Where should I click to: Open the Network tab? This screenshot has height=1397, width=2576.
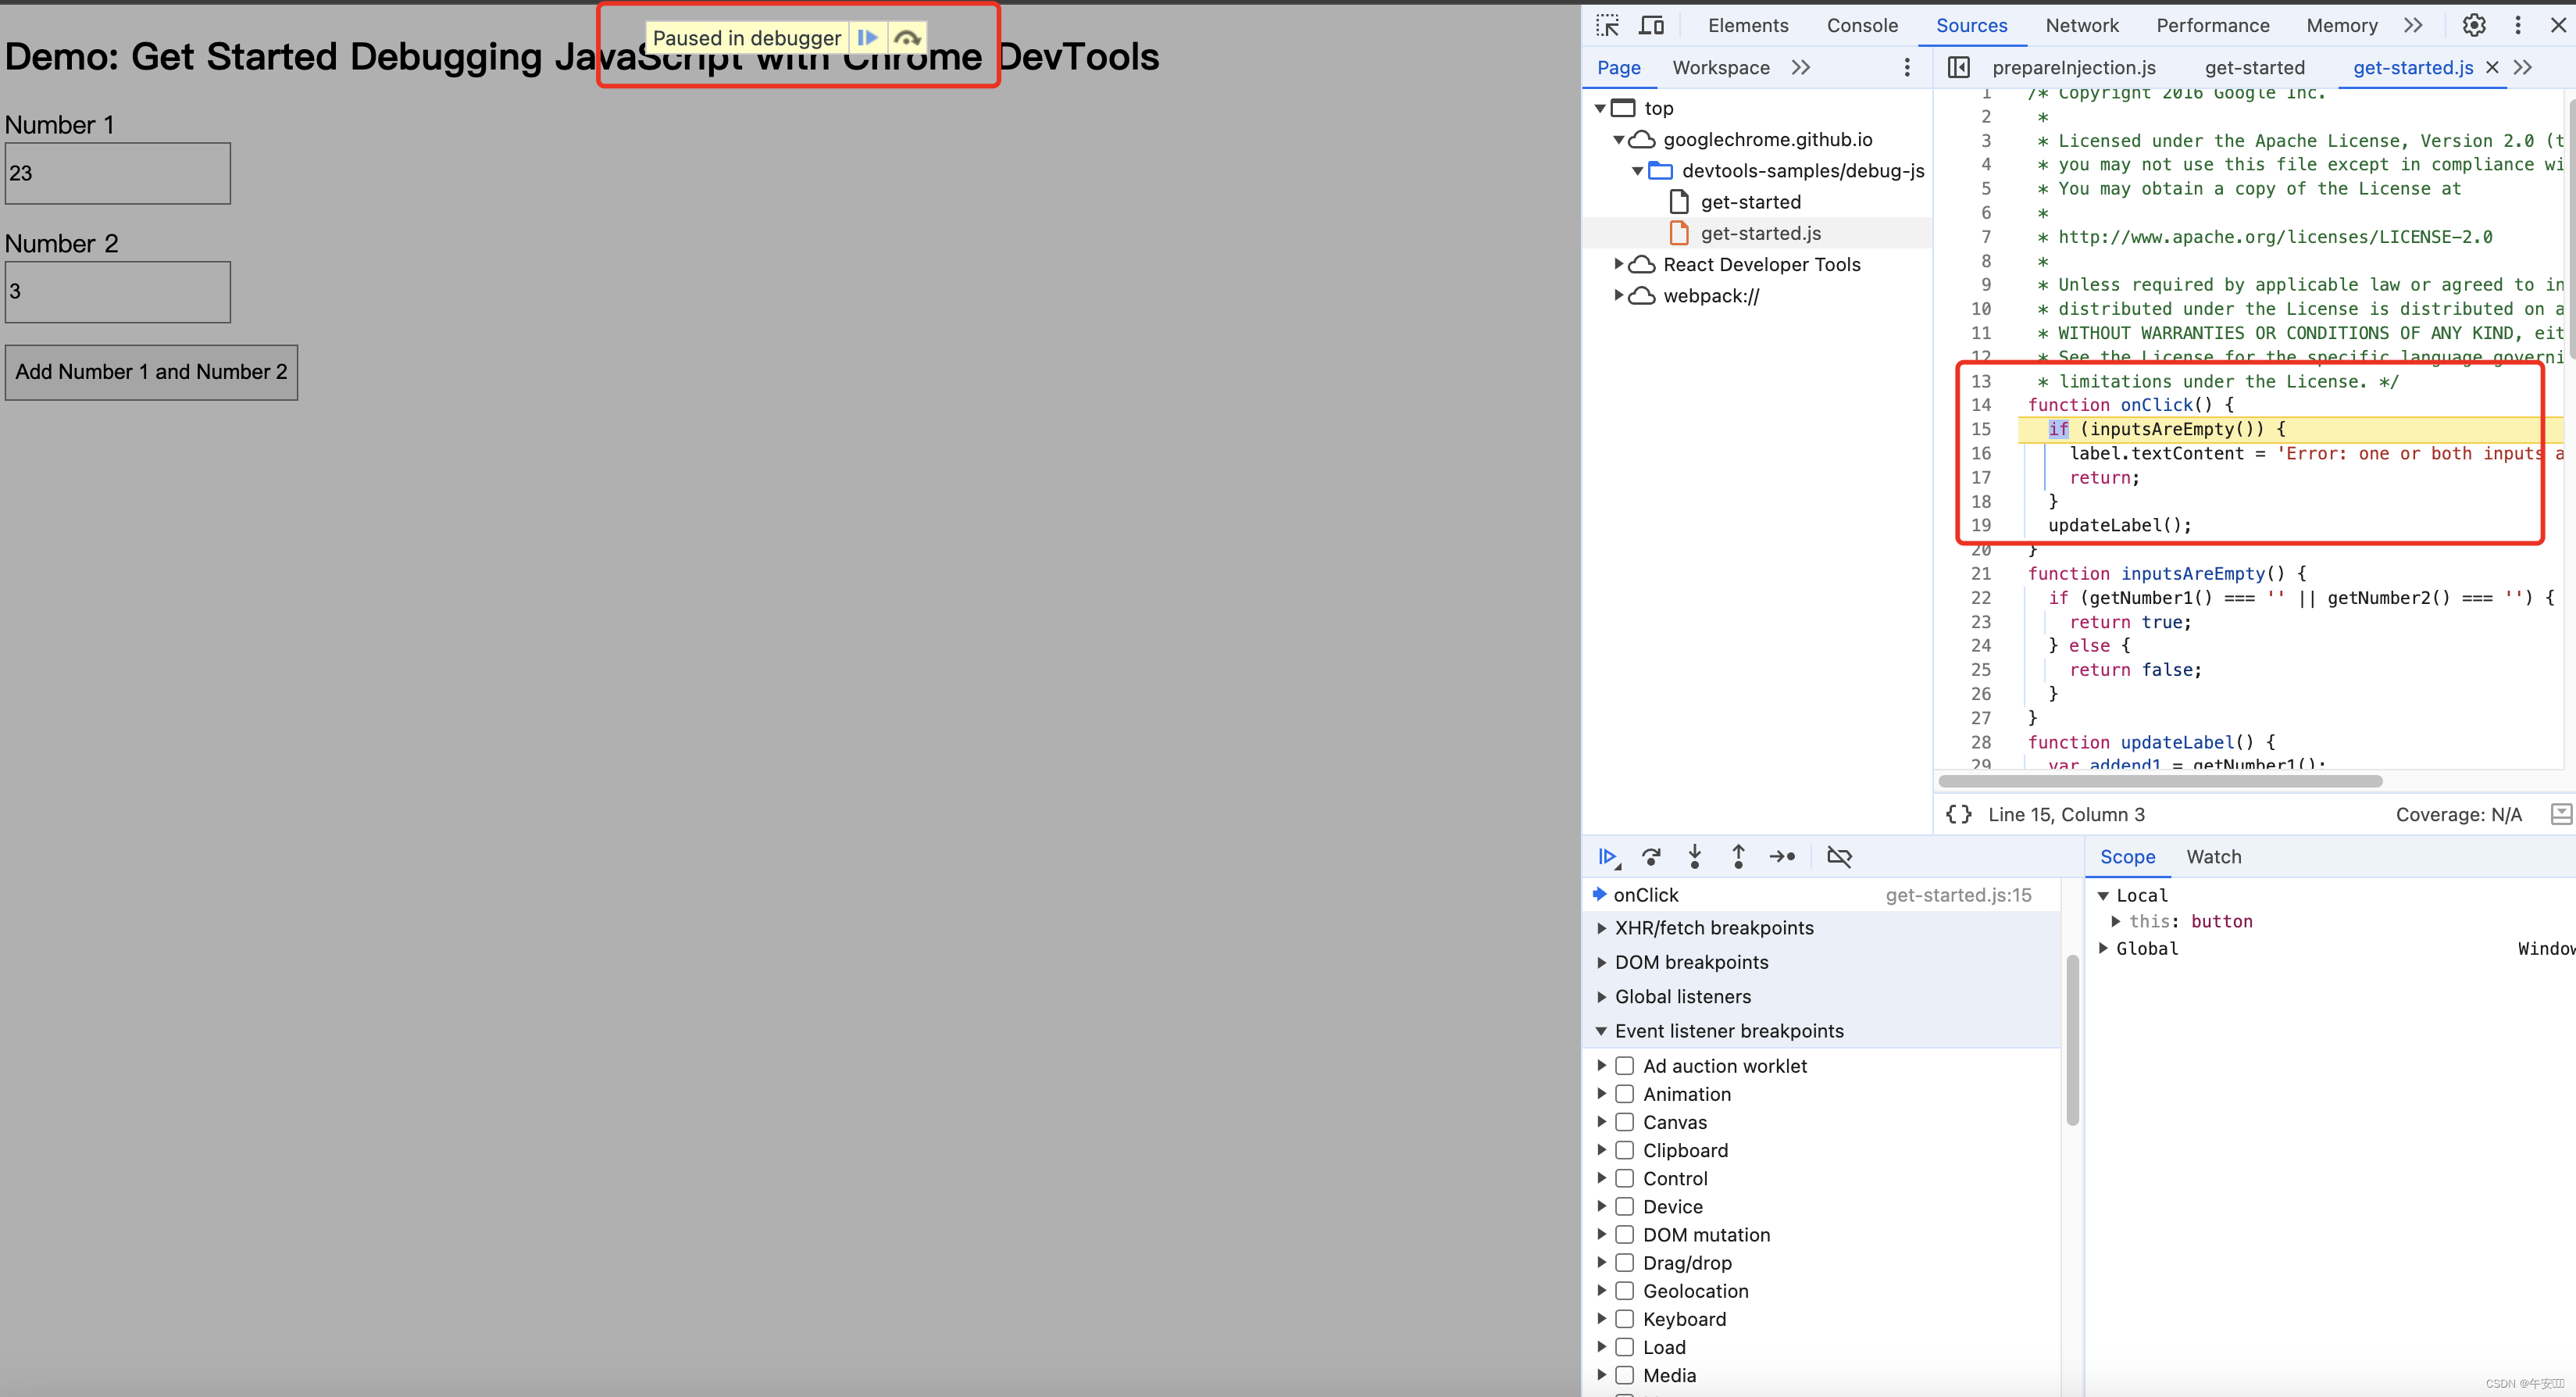pyautogui.click(x=2082, y=25)
